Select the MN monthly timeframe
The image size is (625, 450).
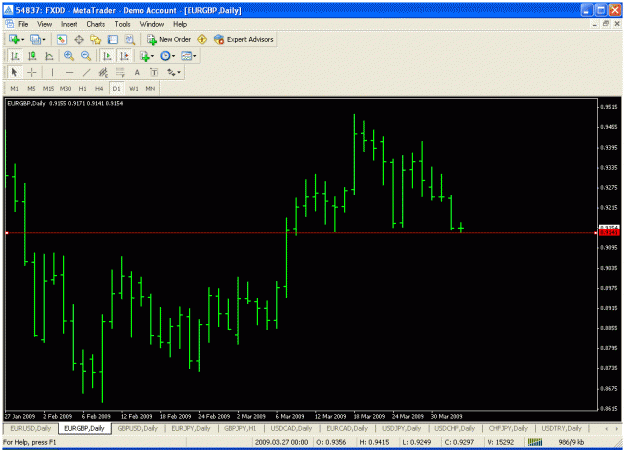coord(150,88)
